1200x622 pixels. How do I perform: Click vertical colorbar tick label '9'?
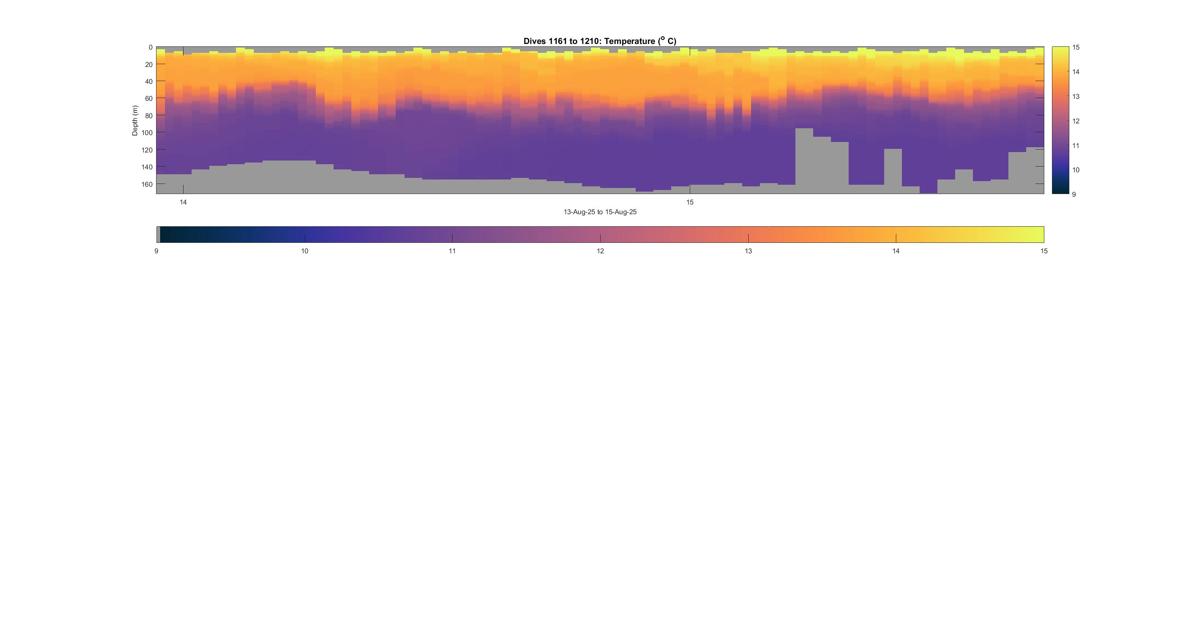tap(1074, 194)
